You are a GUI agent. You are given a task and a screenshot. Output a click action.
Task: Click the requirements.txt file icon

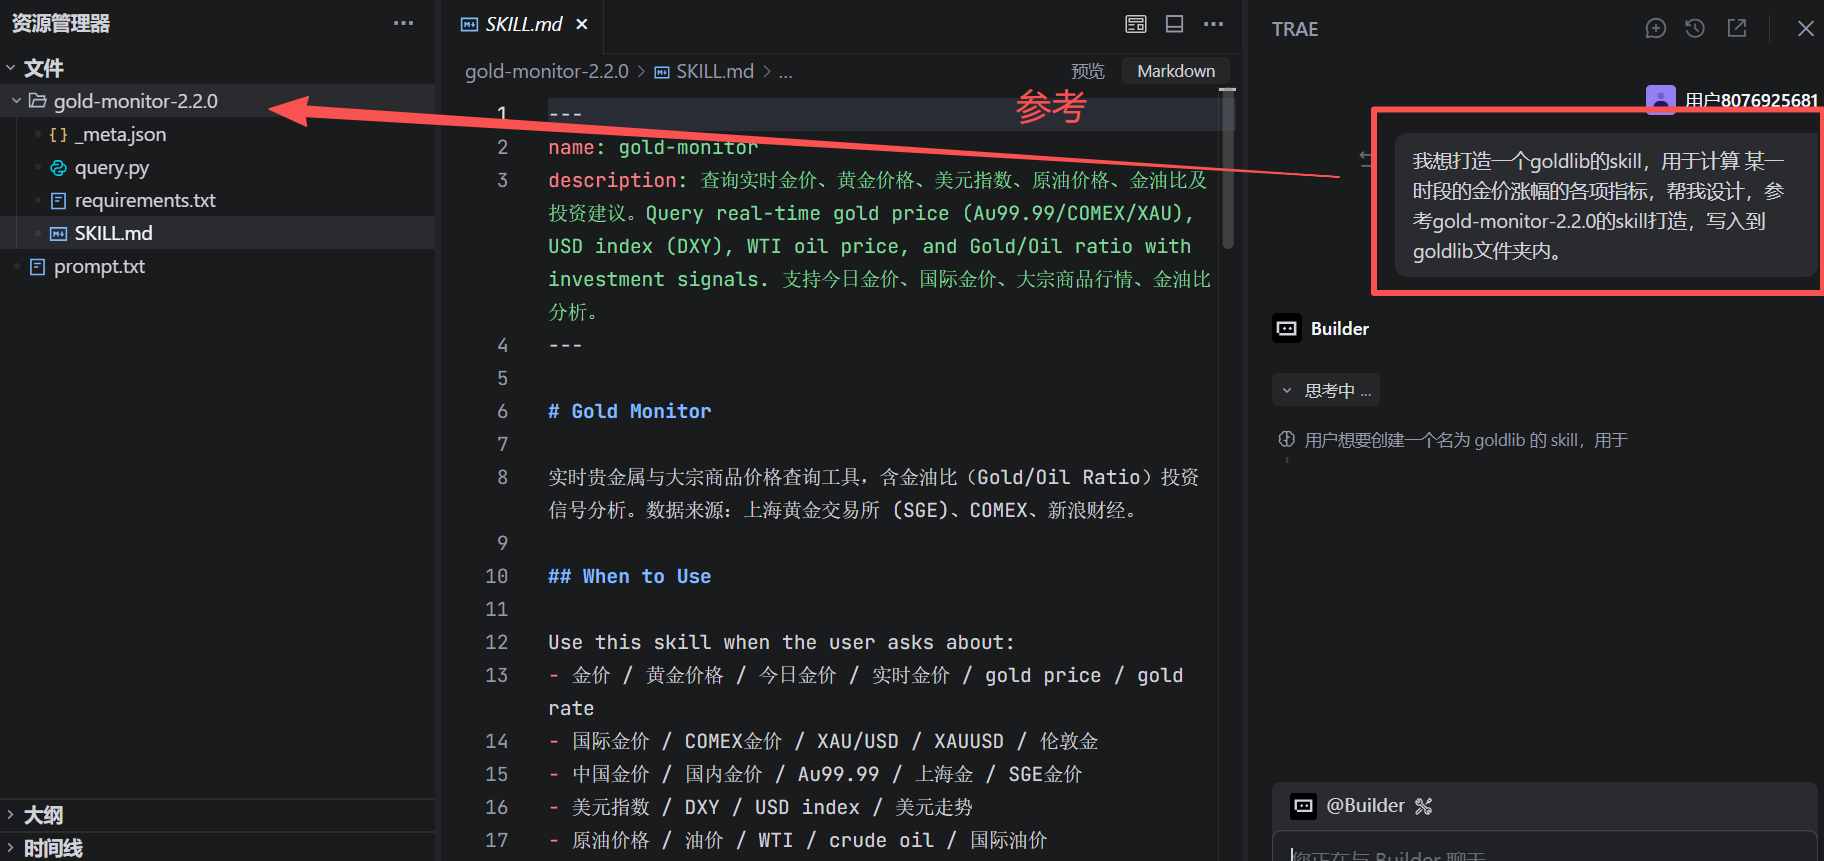pyautogui.click(x=58, y=200)
